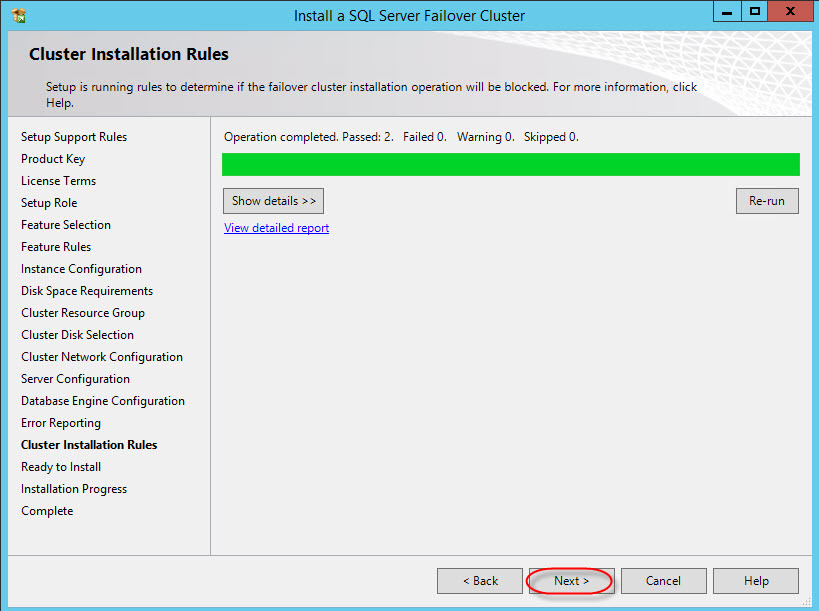Image resolution: width=819 pixels, height=611 pixels.
Task: Maximize the setup window
Action: pyautogui.click(x=755, y=11)
